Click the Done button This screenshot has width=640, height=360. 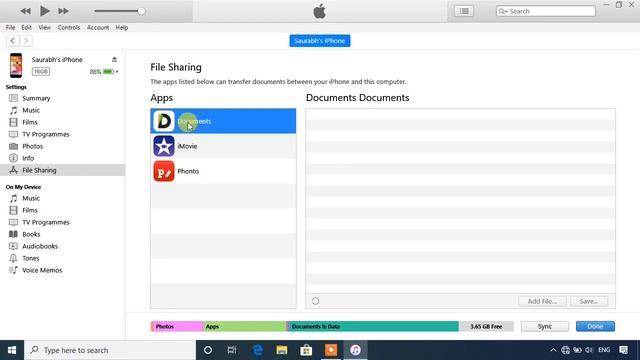(595, 327)
